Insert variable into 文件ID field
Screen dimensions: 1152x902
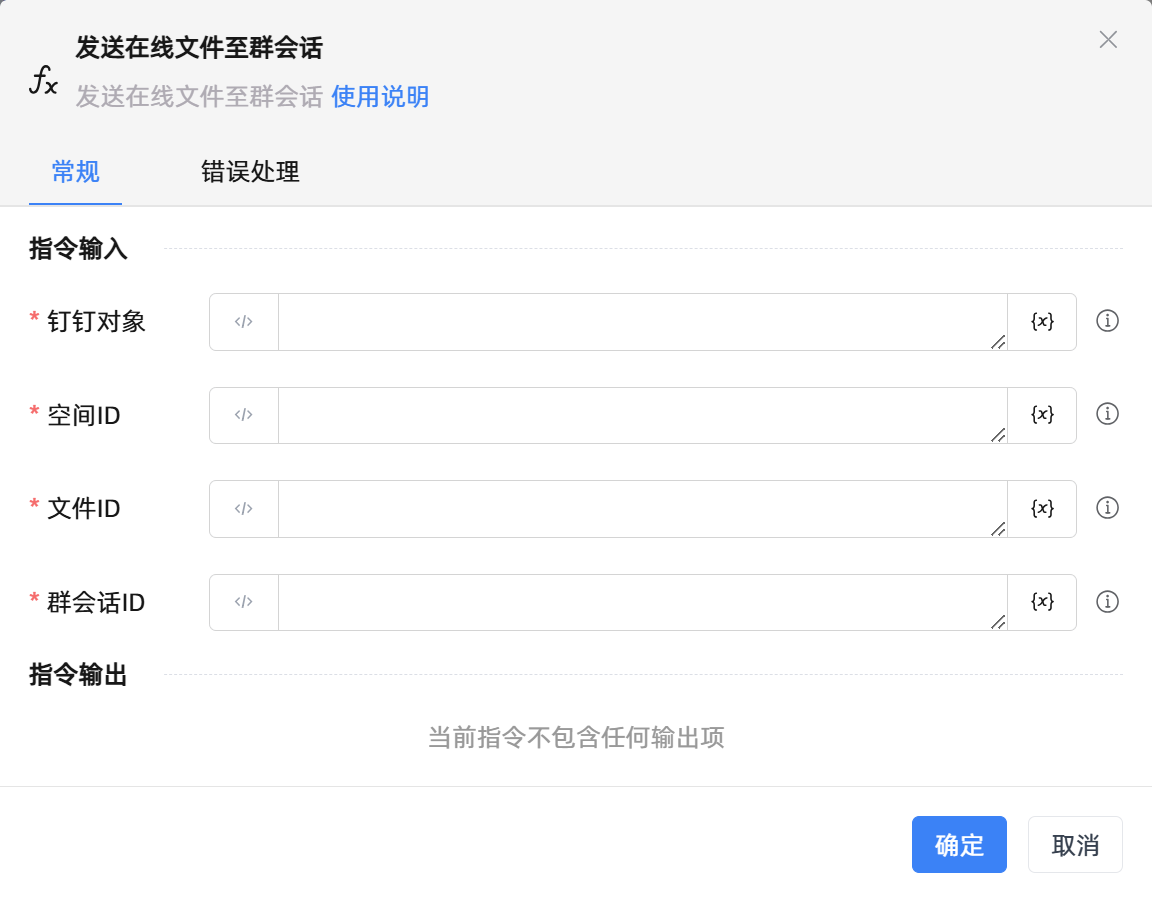pyautogui.click(x=1042, y=508)
